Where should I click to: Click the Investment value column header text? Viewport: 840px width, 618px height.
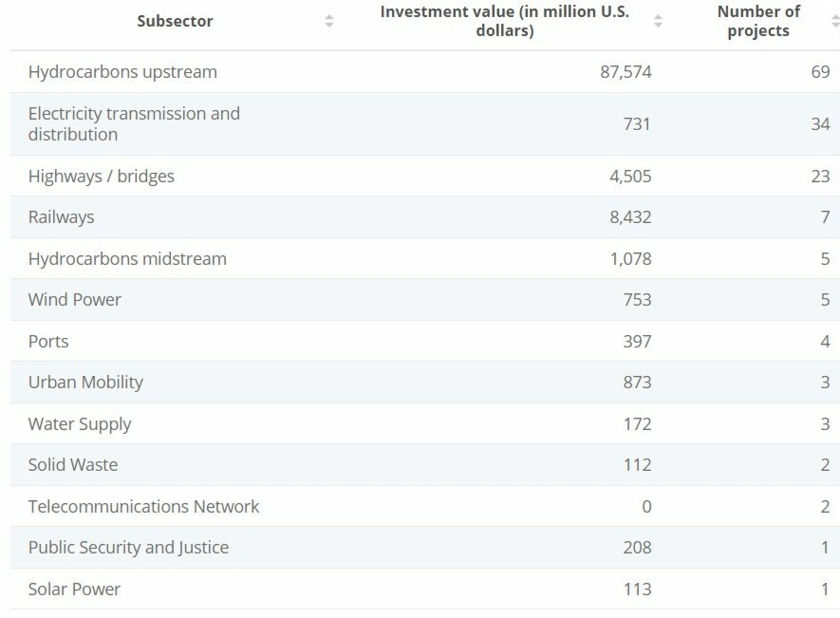pyautogui.click(x=504, y=21)
